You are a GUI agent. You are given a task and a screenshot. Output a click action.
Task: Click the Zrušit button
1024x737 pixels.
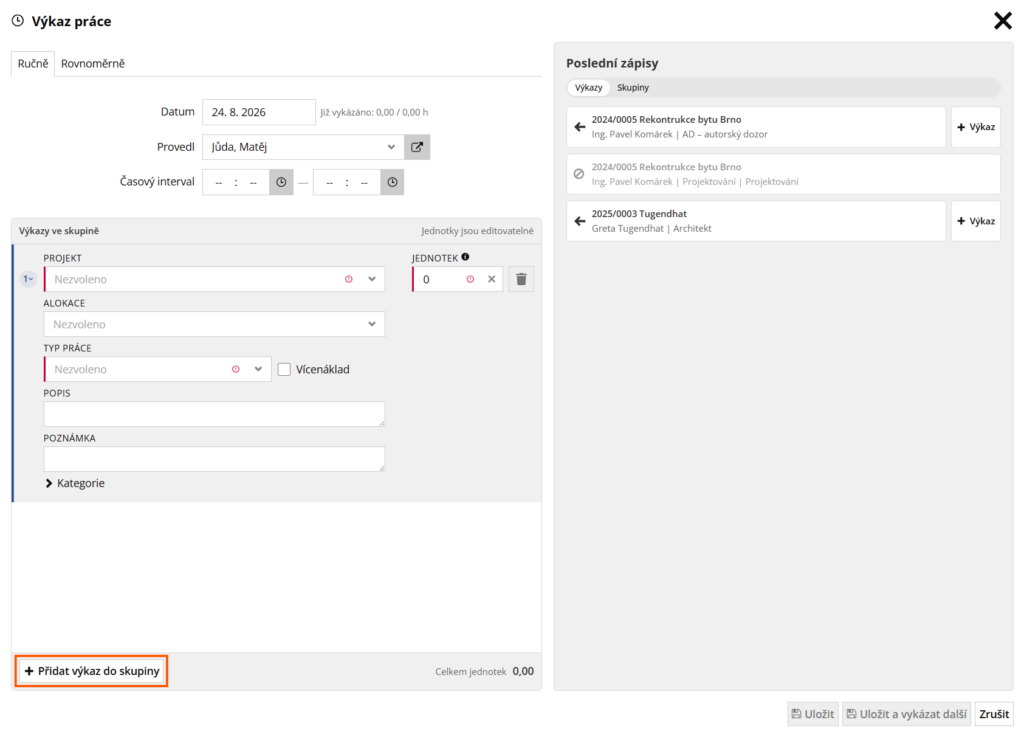[x=994, y=714]
